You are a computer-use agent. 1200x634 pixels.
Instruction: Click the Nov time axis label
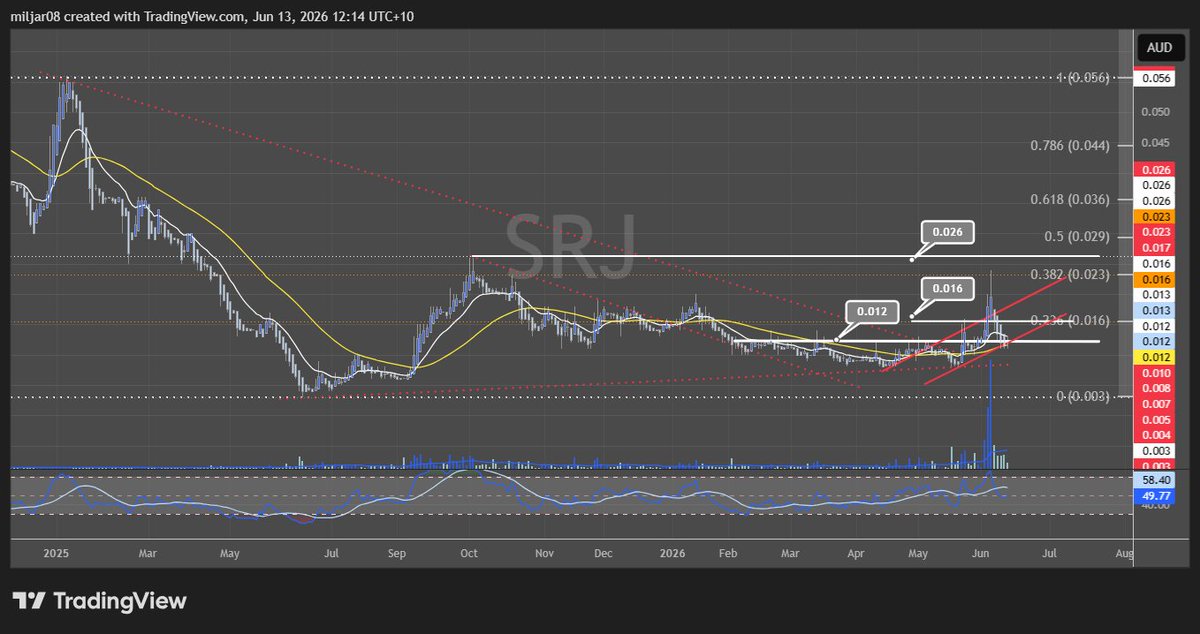click(544, 552)
